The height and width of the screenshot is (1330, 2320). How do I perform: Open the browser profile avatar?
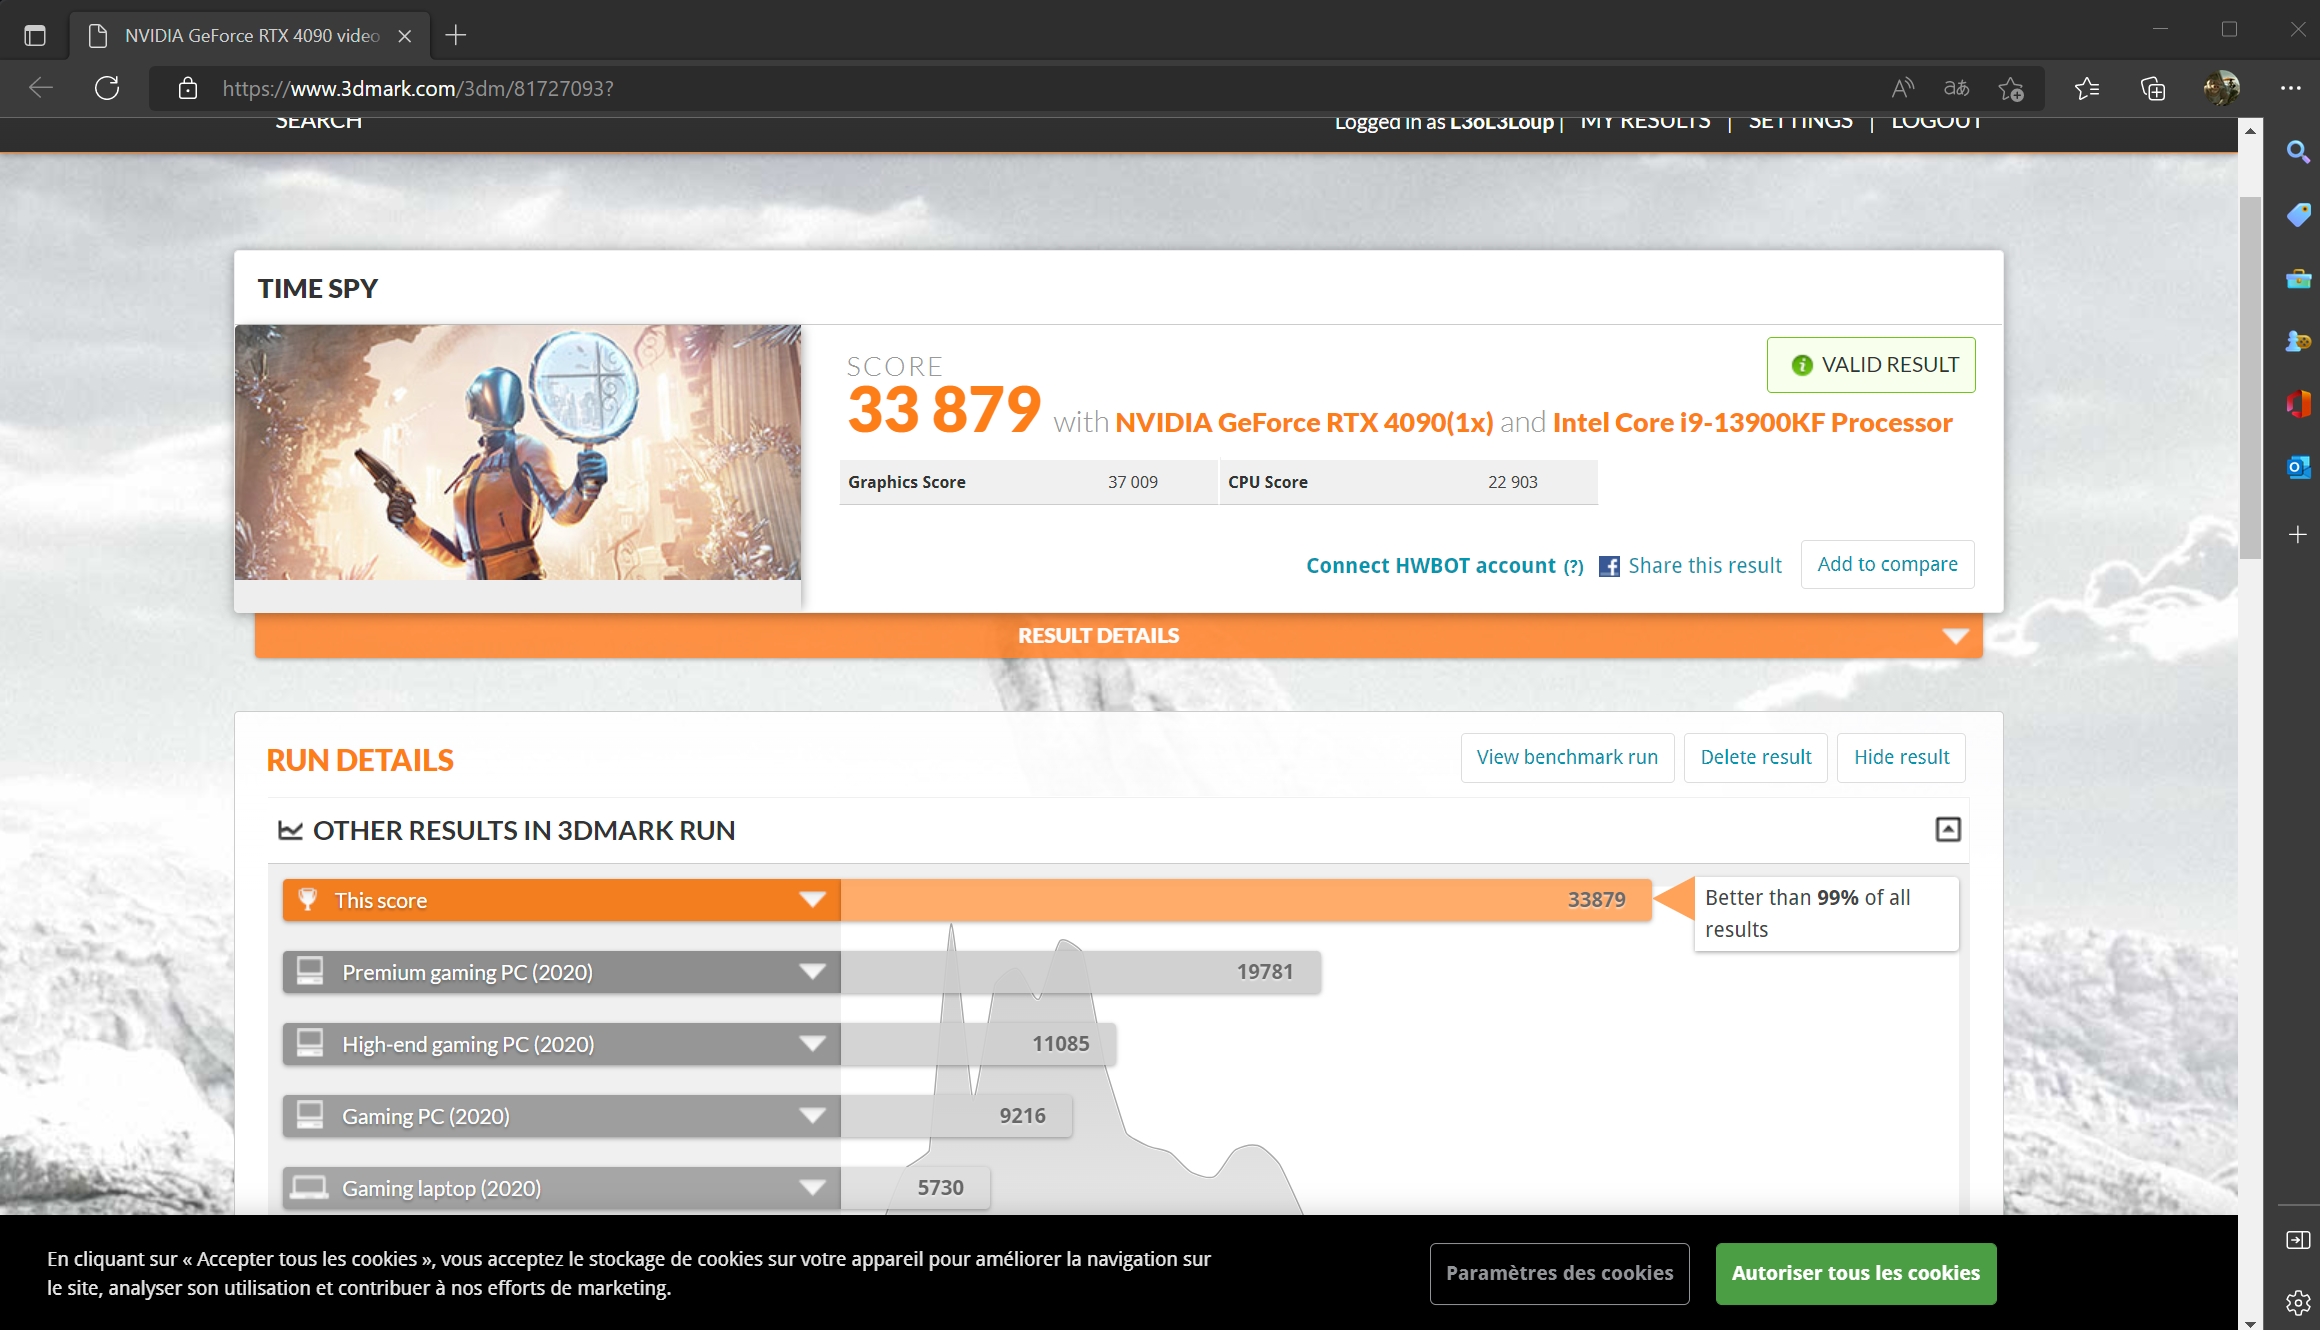2221,88
